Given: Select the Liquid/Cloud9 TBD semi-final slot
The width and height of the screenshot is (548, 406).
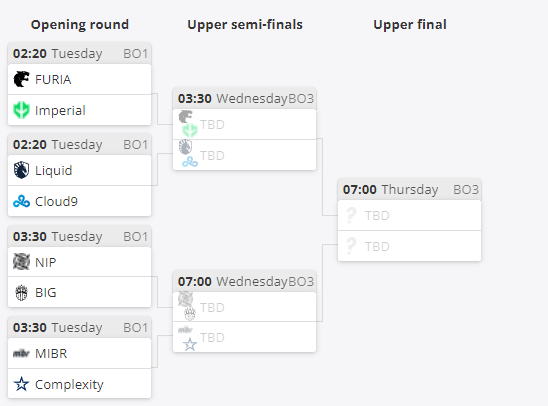Looking at the screenshot, I should coord(245,155).
